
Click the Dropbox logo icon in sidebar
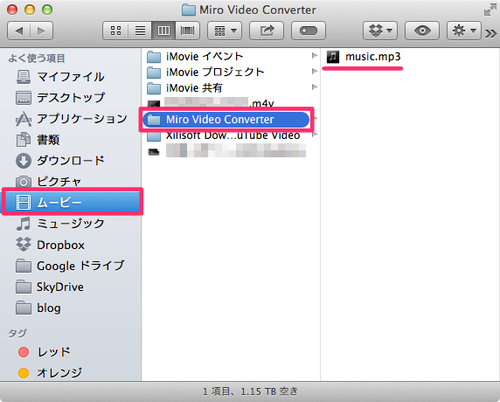(x=23, y=245)
